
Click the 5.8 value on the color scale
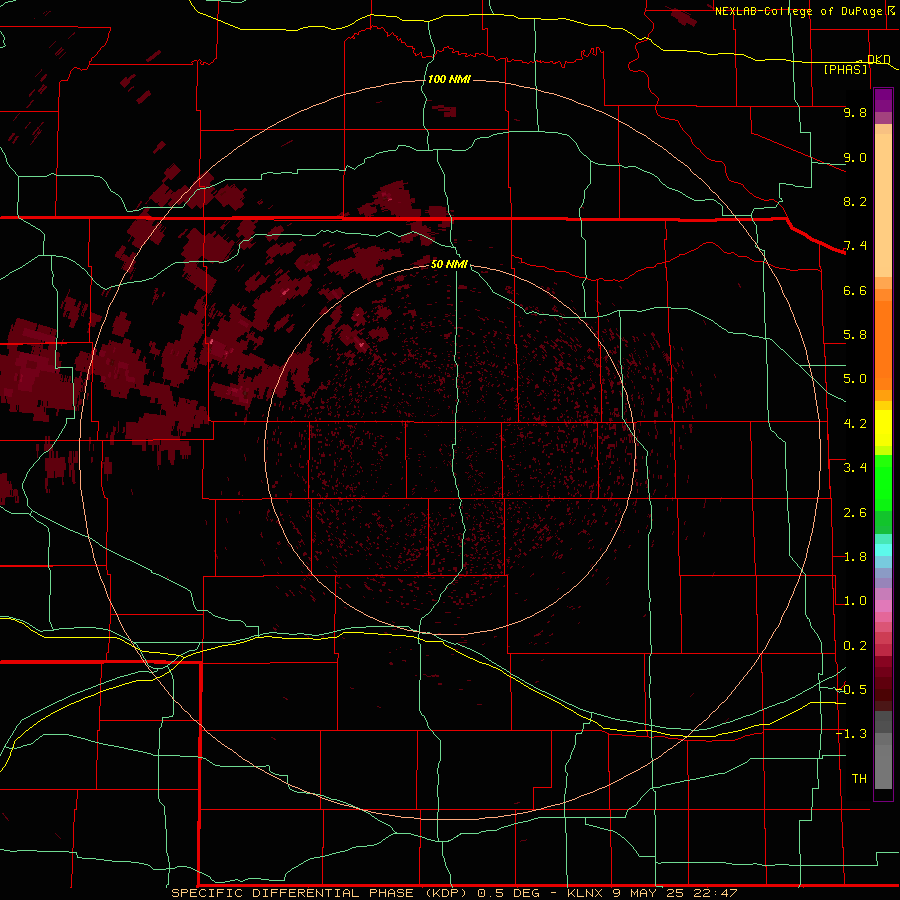click(855, 335)
